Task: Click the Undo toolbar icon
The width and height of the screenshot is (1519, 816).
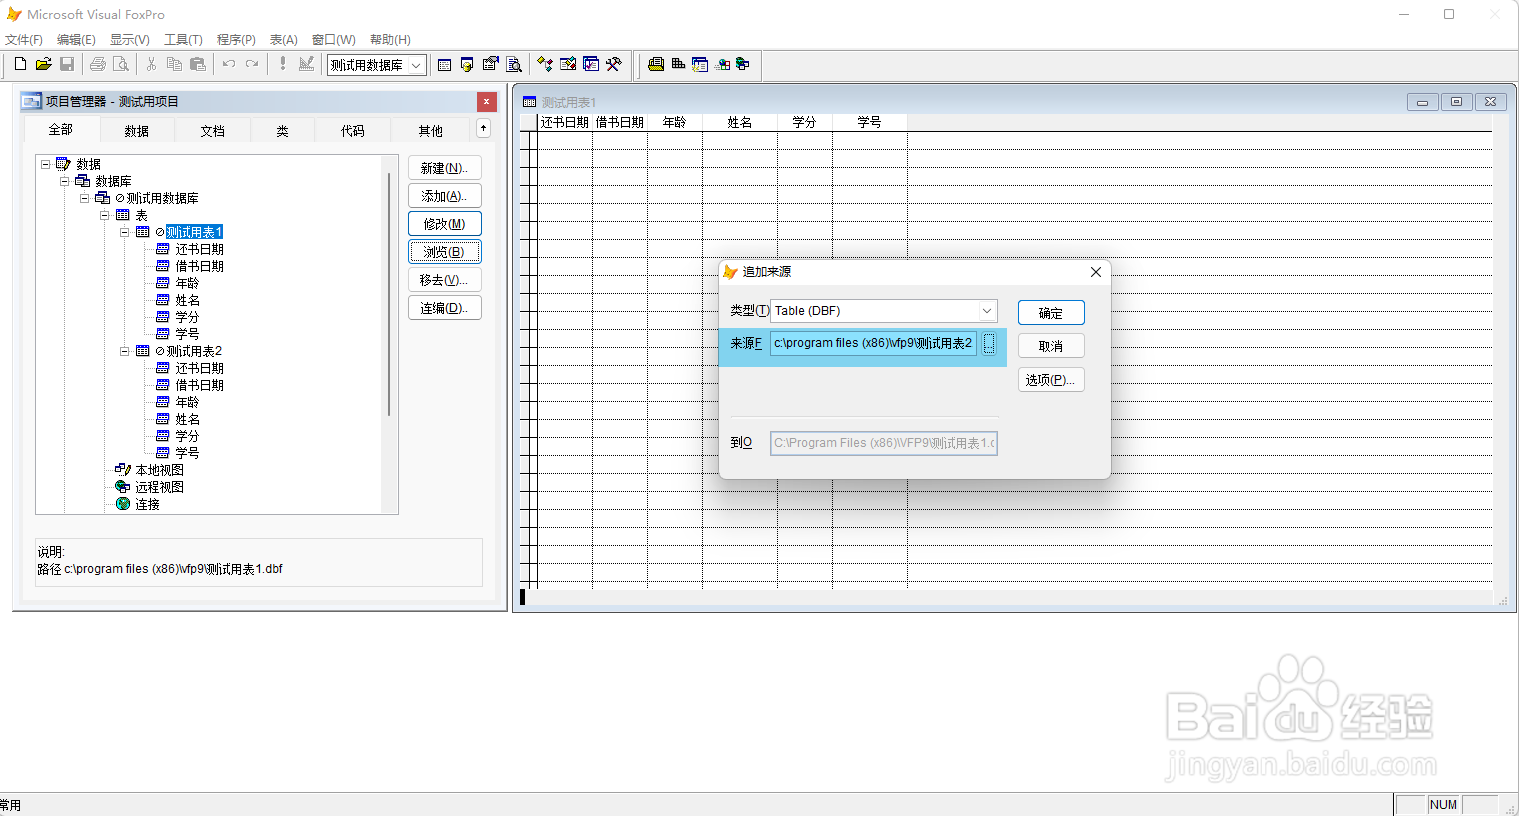Action: [228, 64]
